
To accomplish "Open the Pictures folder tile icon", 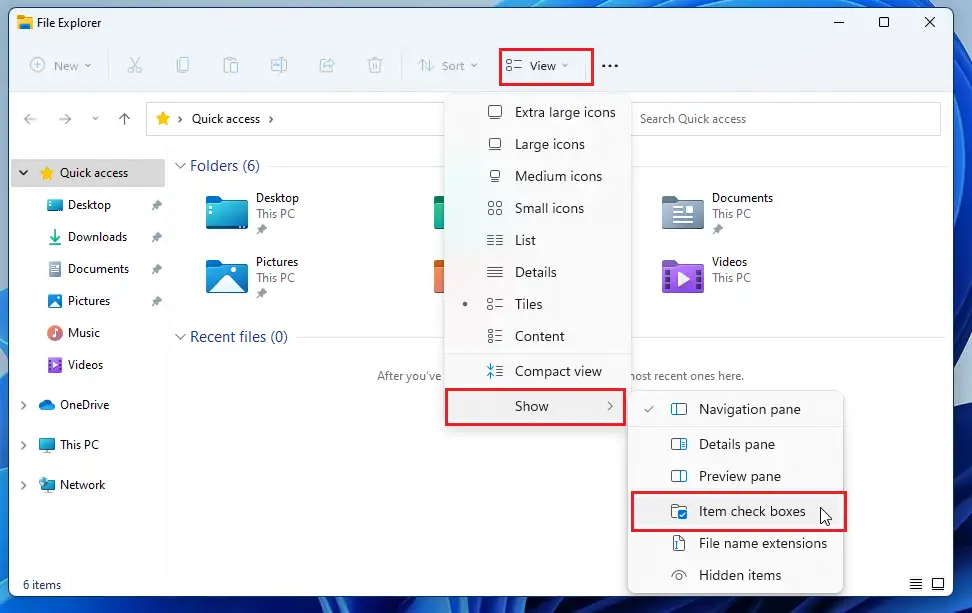I will (227, 276).
